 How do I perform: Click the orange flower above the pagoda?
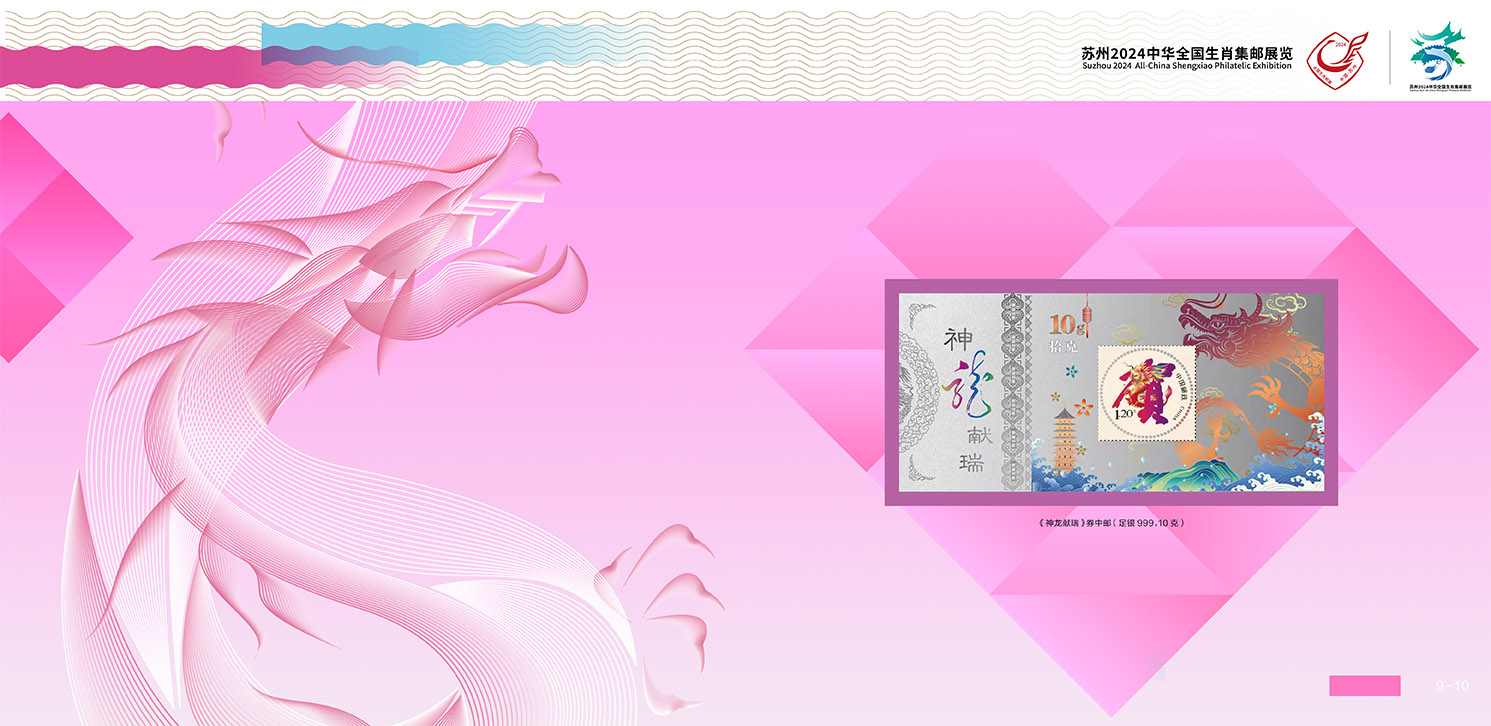click(x=1061, y=399)
